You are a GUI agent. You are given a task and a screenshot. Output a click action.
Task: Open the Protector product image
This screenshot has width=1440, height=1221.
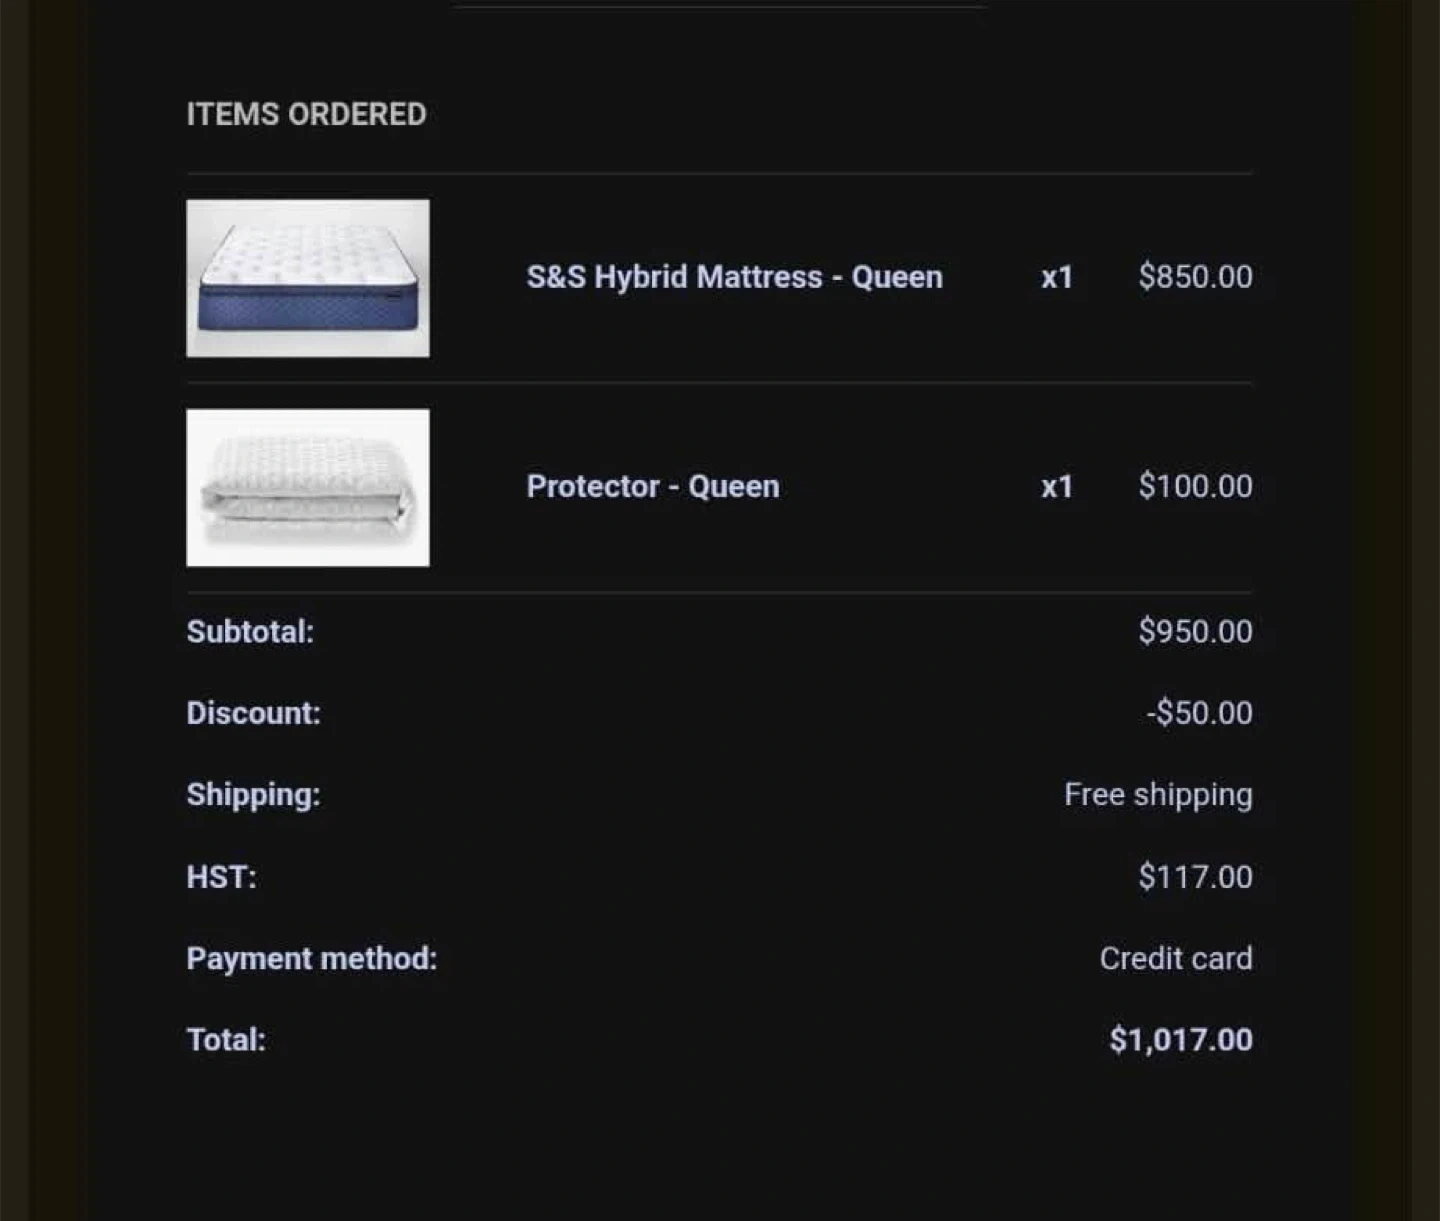(308, 487)
